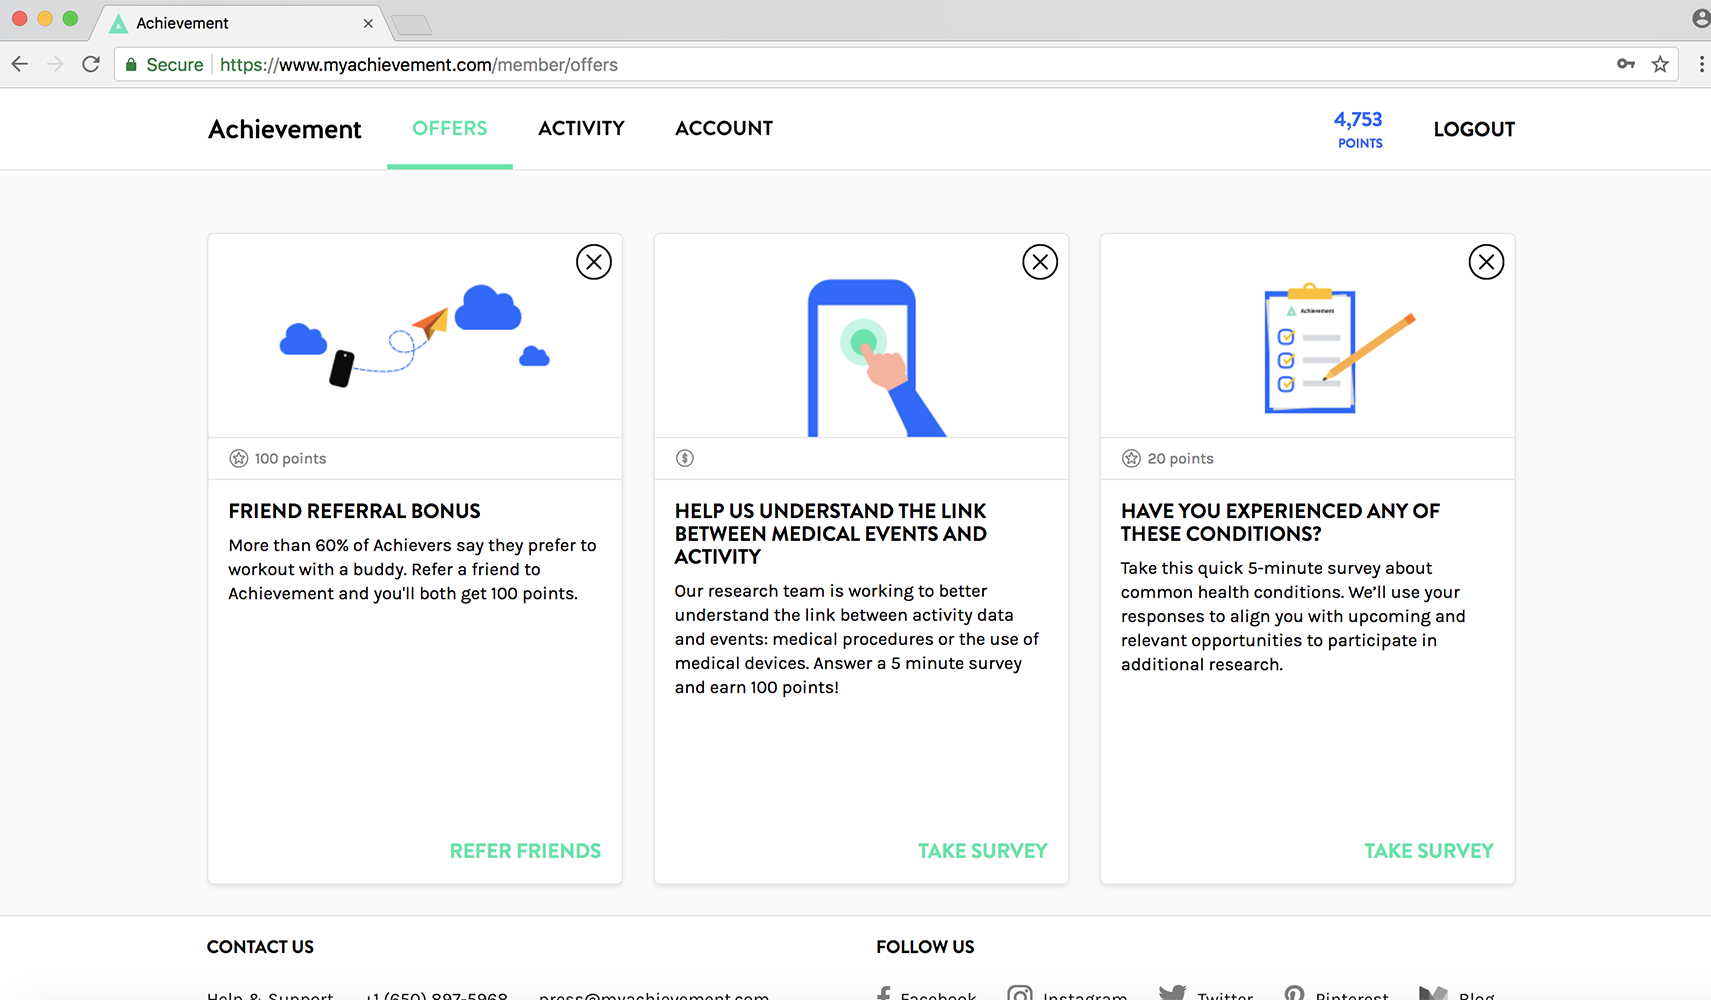Click the Contact Us heading
The image size is (1711, 1000).
260,947
